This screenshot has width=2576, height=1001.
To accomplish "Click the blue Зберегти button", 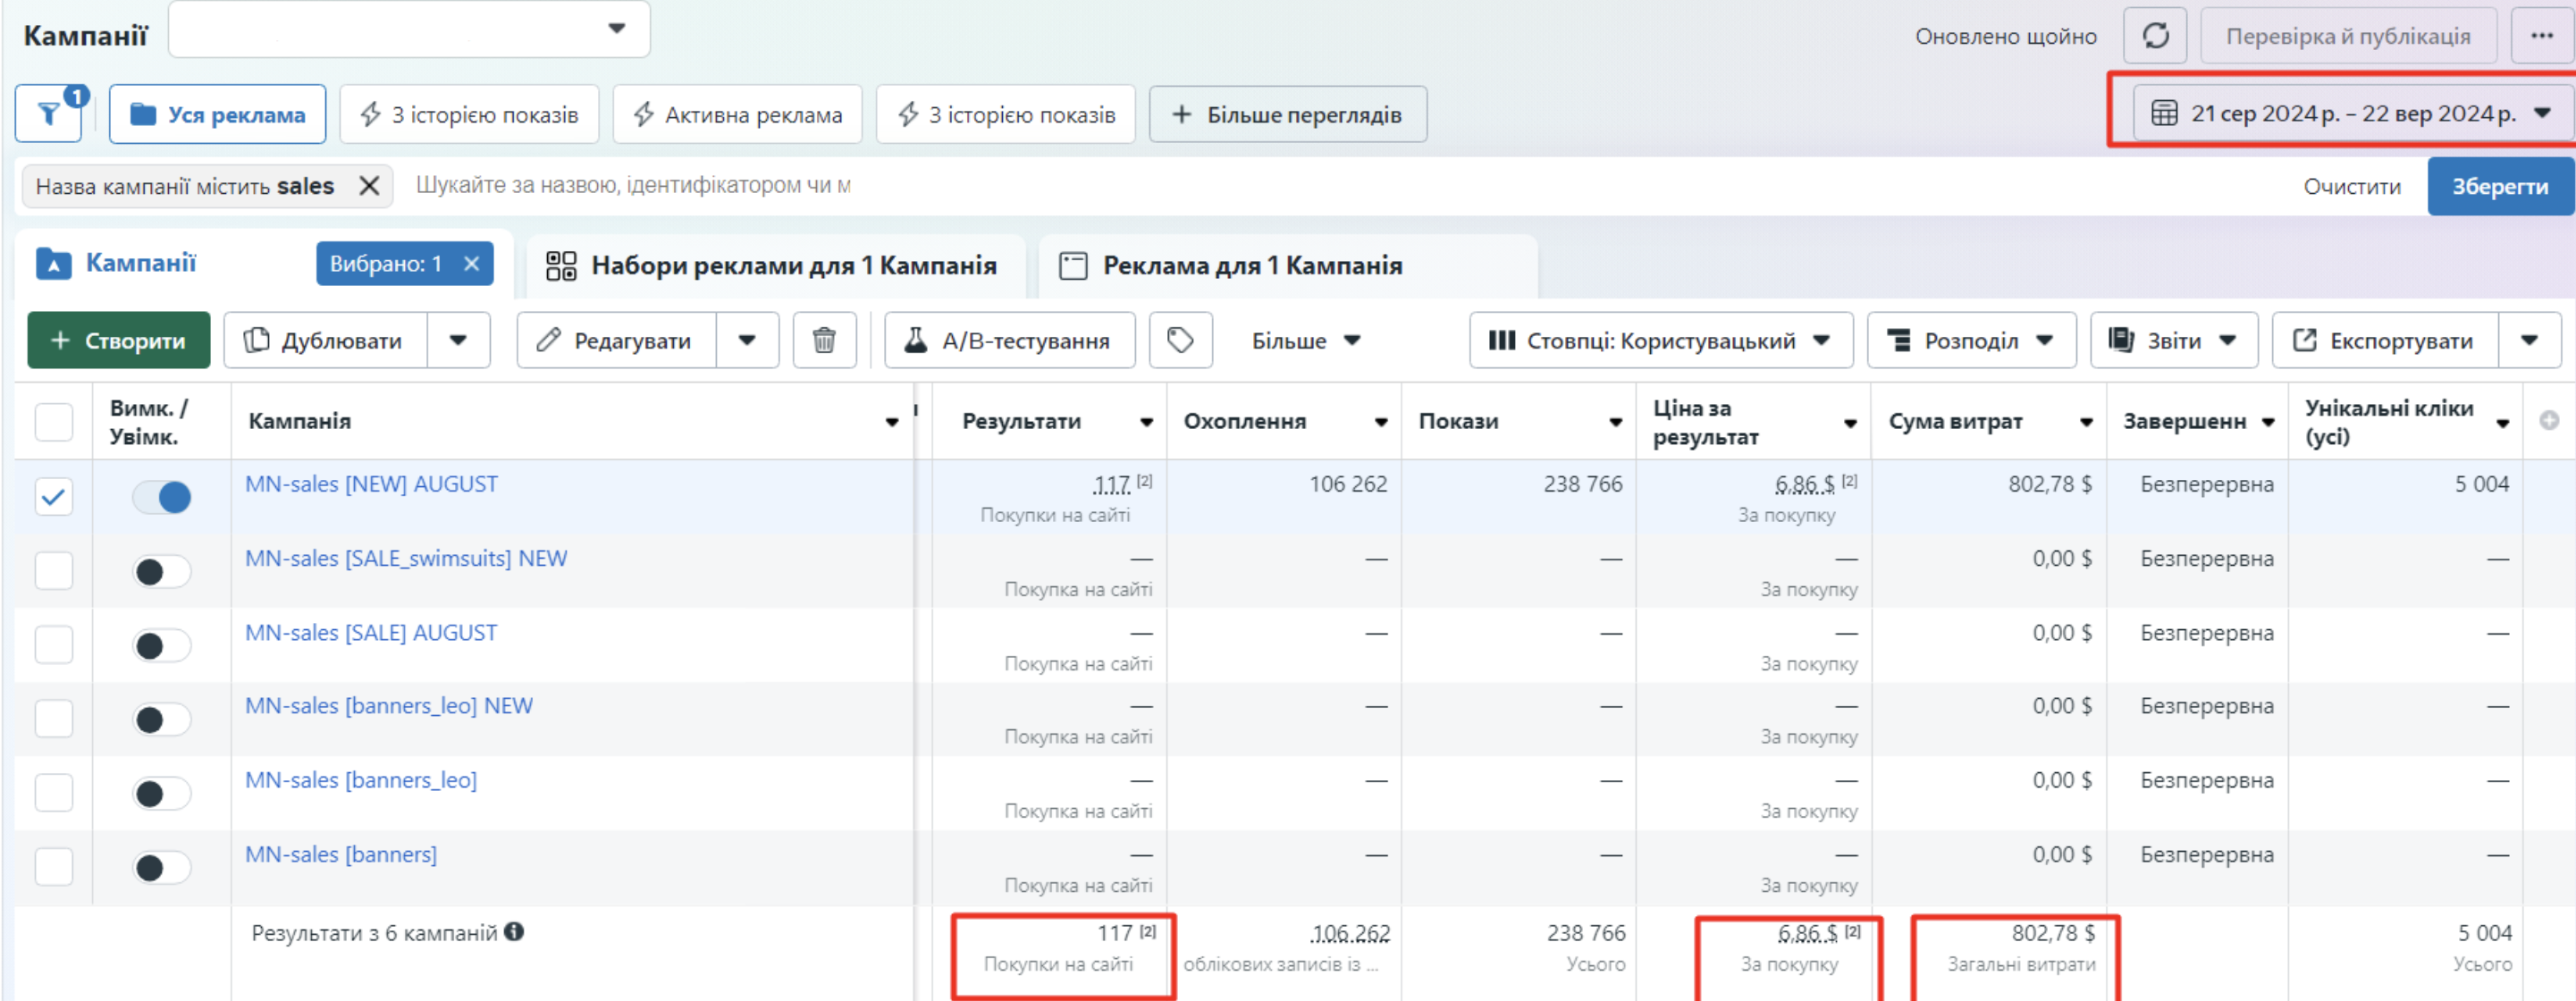I will 2500,186.
